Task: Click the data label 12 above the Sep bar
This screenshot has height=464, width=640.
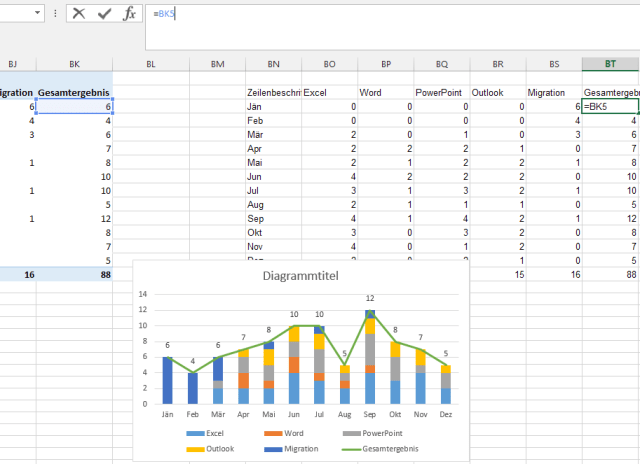Action: click(x=370, y=298)
